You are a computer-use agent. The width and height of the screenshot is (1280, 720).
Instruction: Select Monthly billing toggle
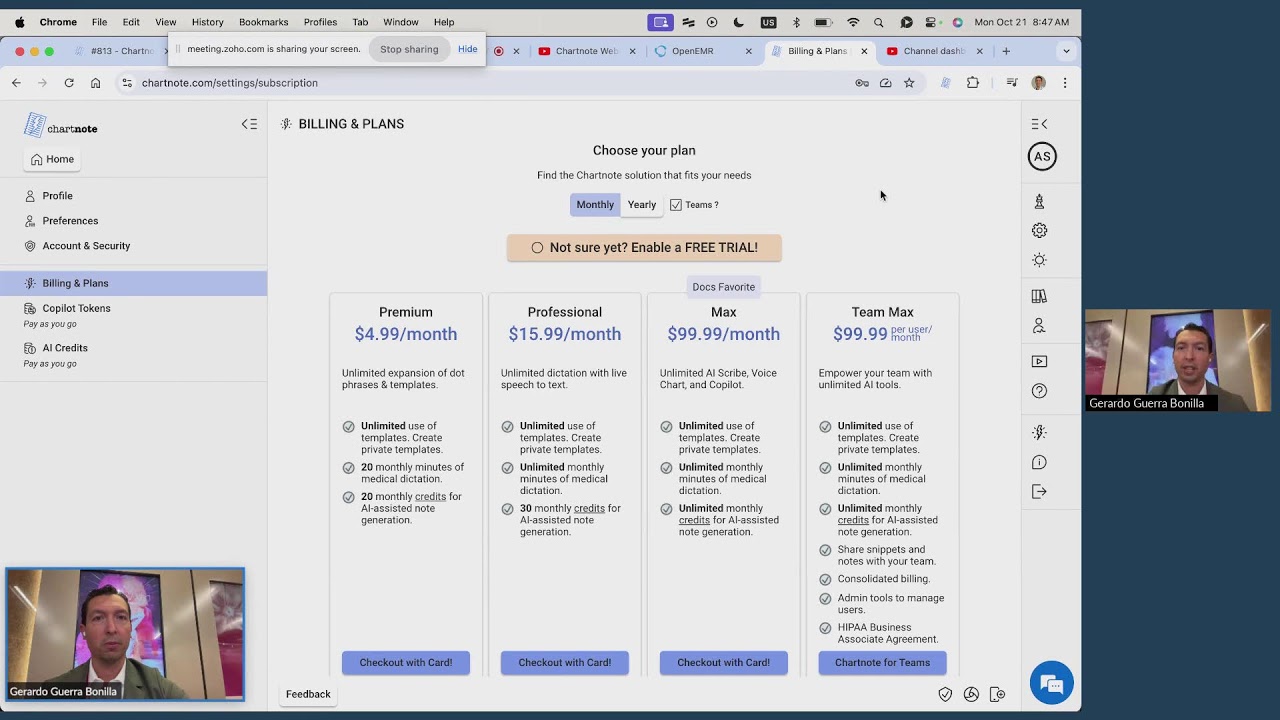click(x=595, y=205)
